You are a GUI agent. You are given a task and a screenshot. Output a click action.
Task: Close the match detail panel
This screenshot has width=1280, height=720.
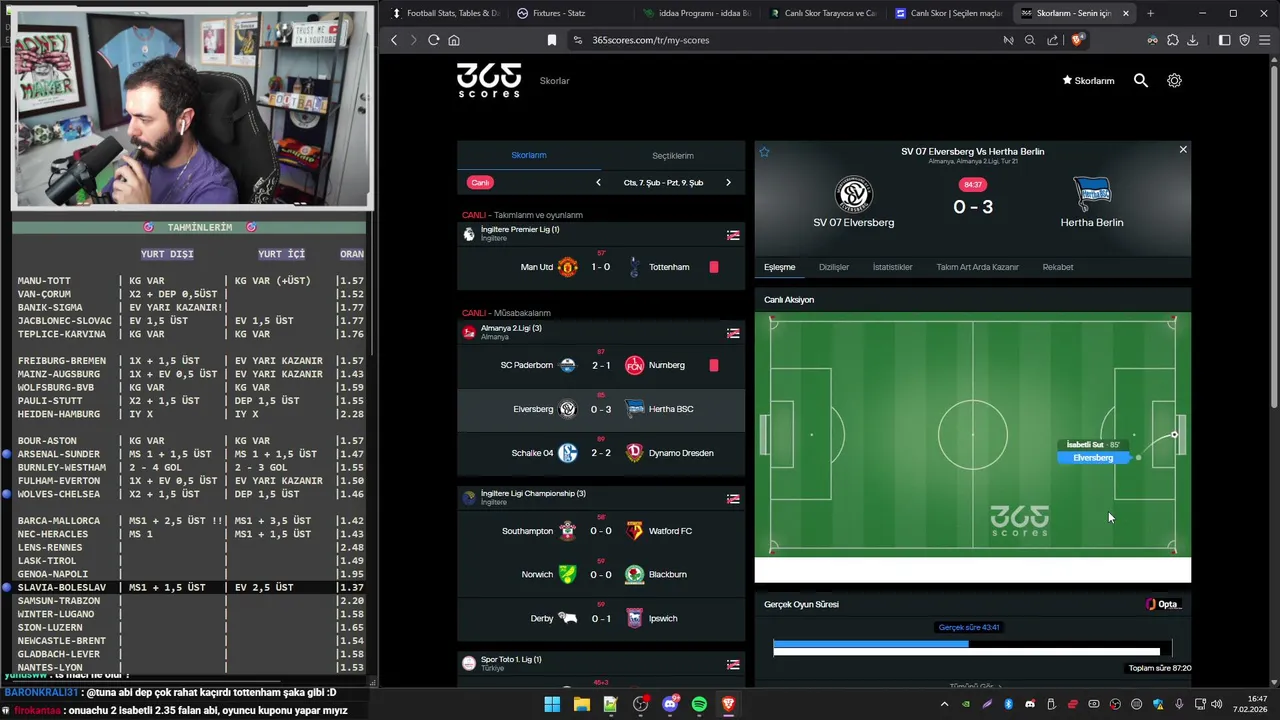(x=1183, y=149)
